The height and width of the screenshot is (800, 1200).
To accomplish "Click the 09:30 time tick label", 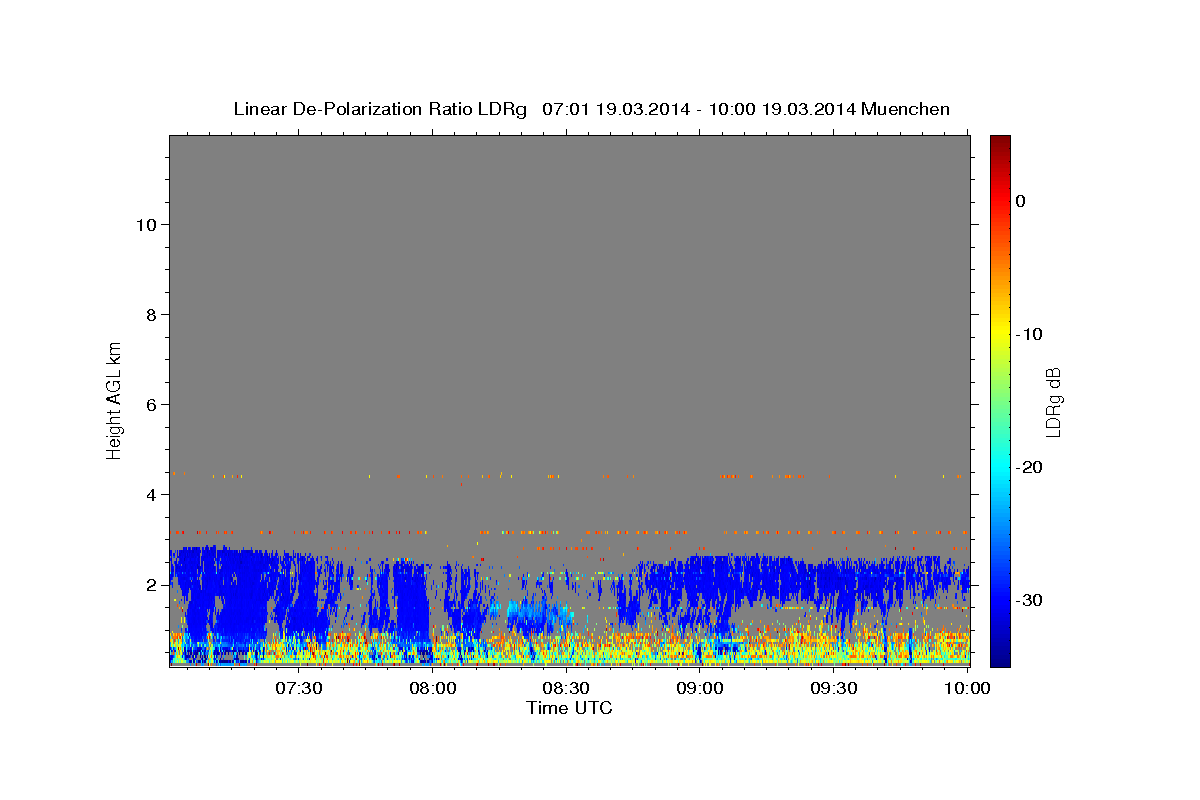I will click(833, 688).
